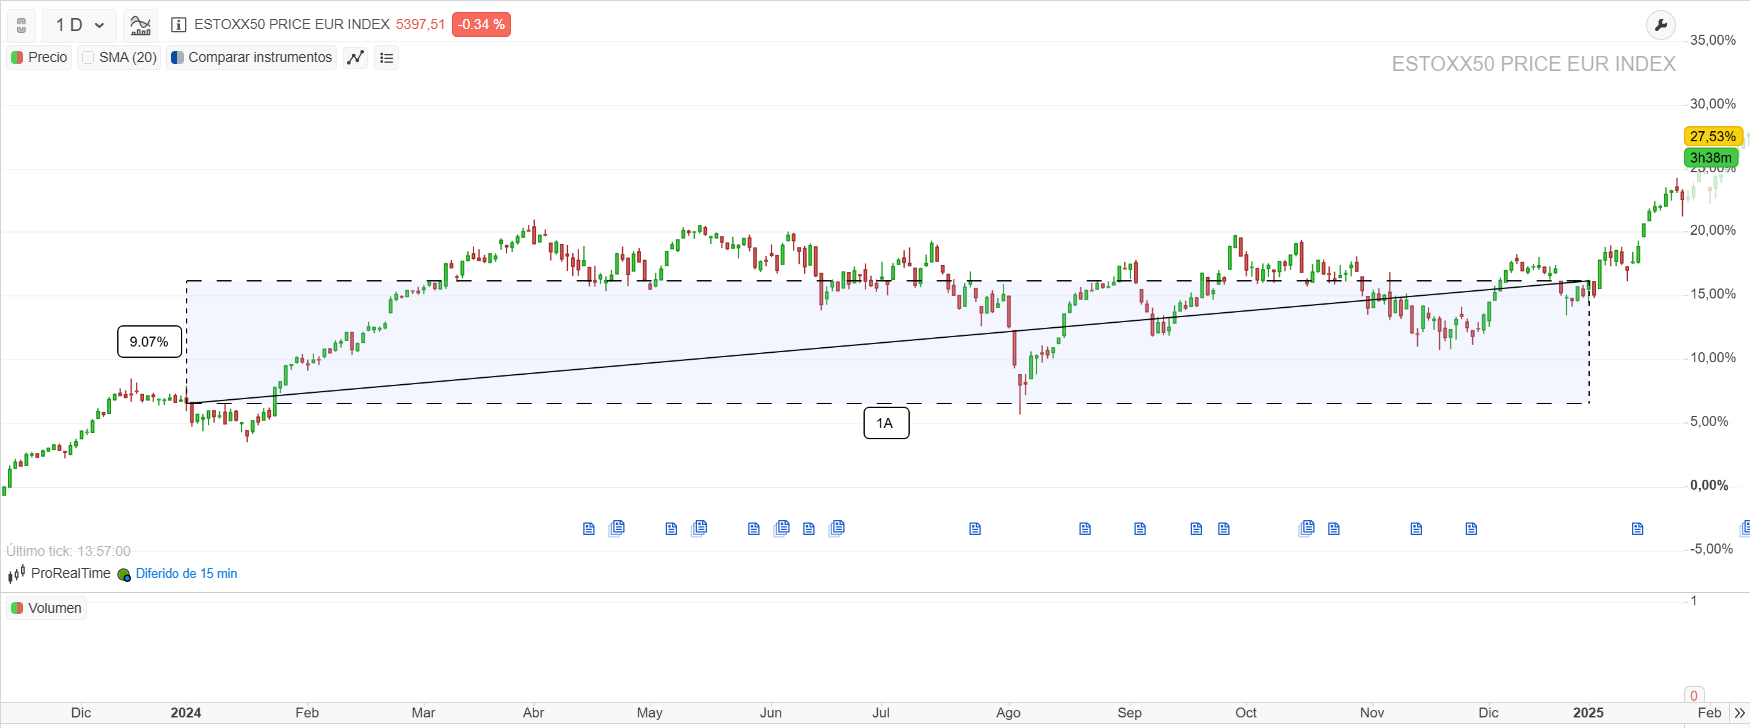
Task: Open the objects list icon
Action: 387,58
